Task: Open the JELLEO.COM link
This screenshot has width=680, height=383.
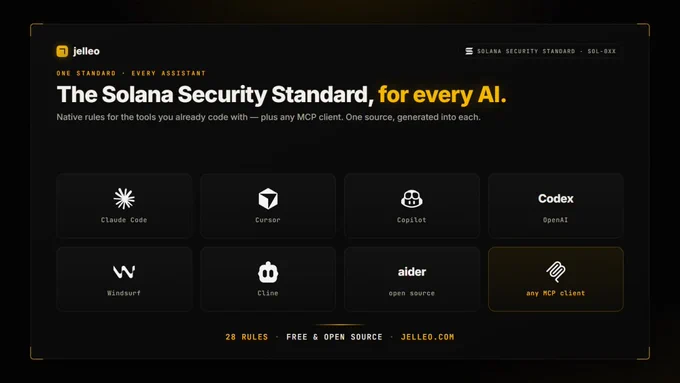Action: (x=427, y=337)
